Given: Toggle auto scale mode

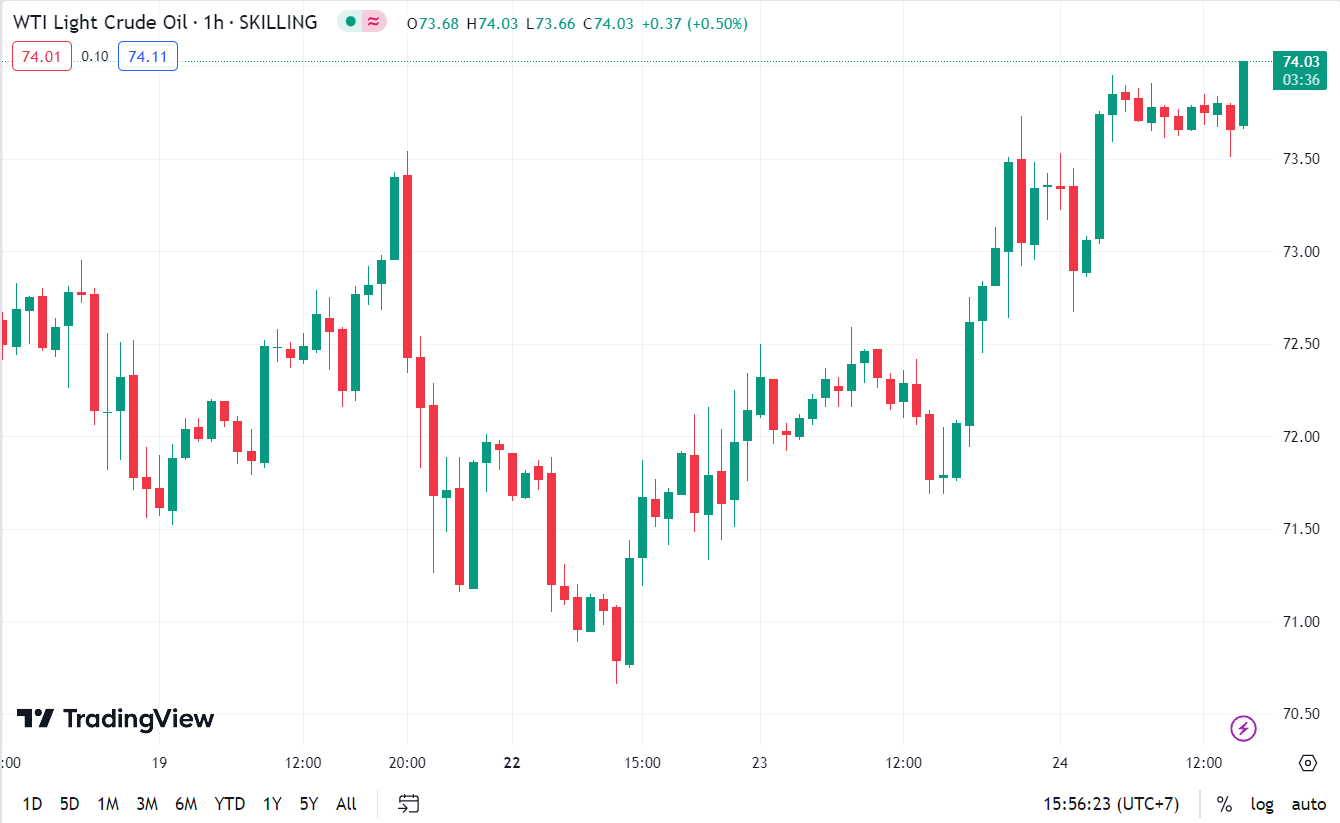Looking at the screenshot, I should click(x=1308, y=804).
